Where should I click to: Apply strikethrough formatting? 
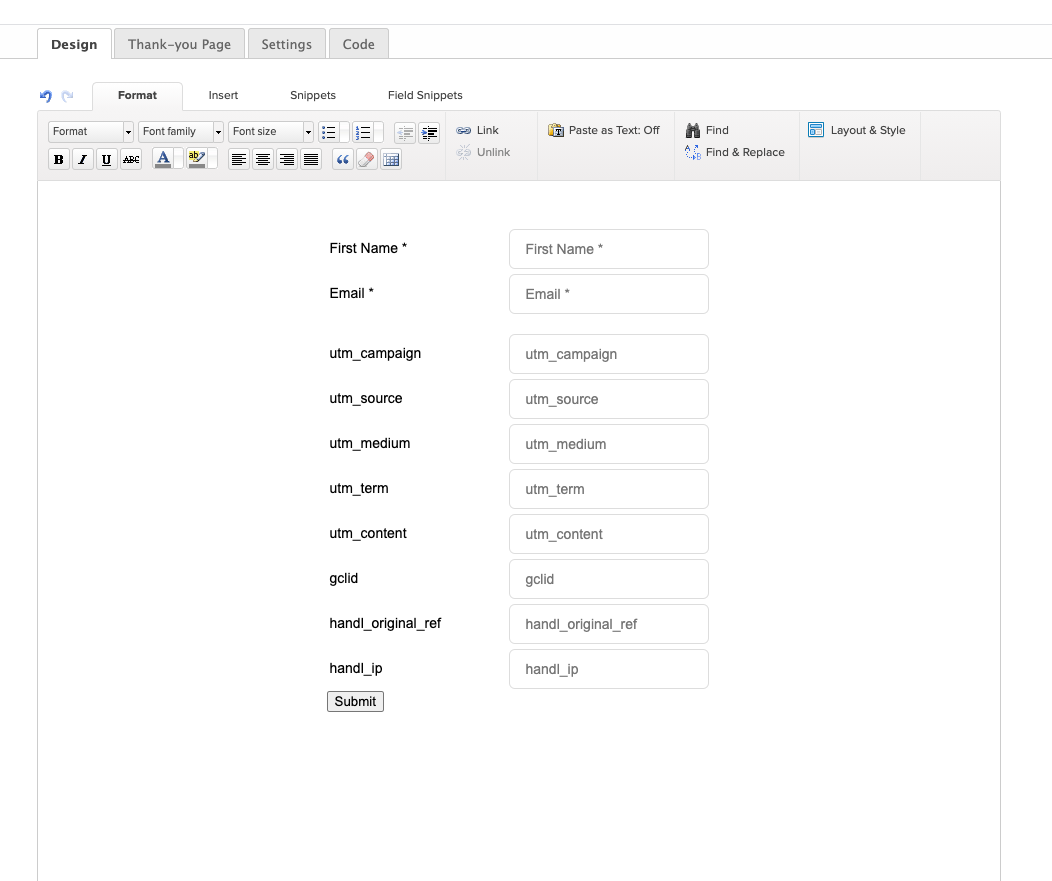(131, 159)
